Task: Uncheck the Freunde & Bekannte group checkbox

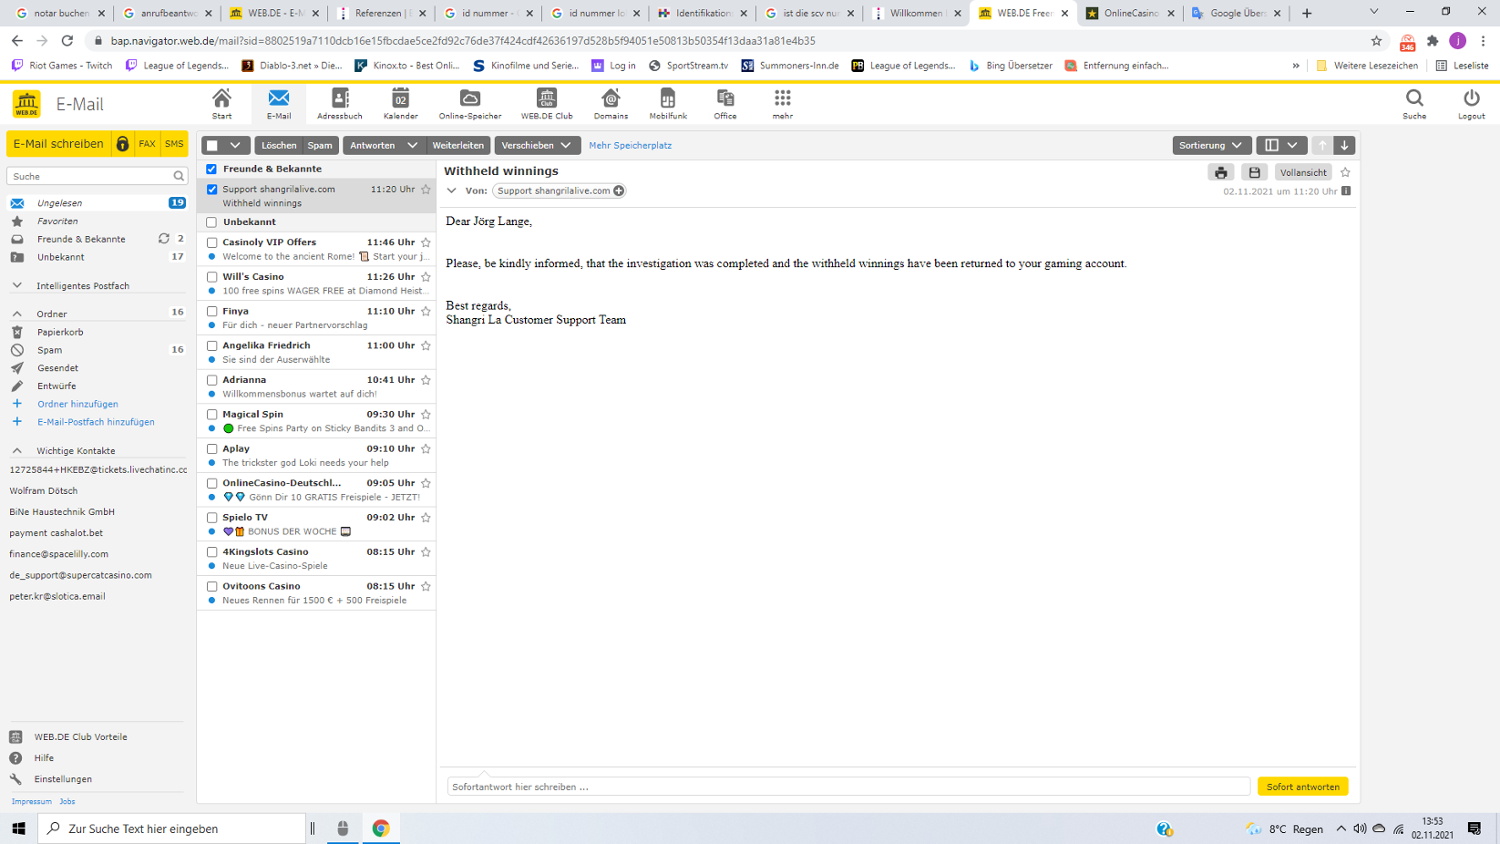Action: click(x=212, y=169)
